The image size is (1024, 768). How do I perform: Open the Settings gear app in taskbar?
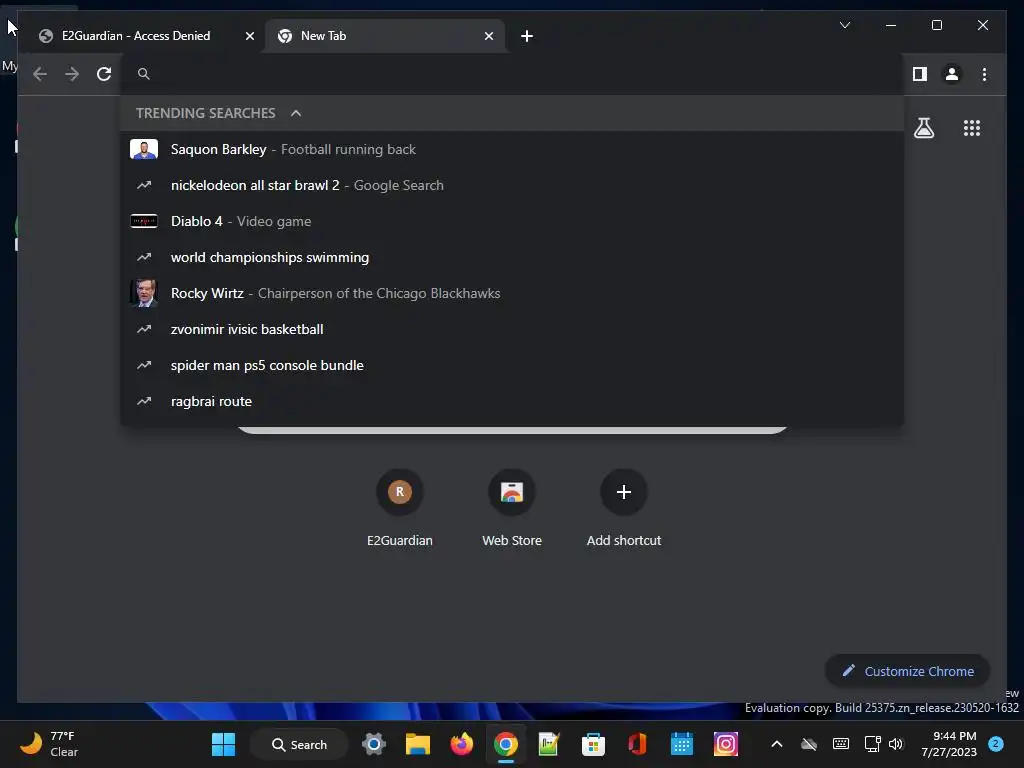tap(374, 744)
